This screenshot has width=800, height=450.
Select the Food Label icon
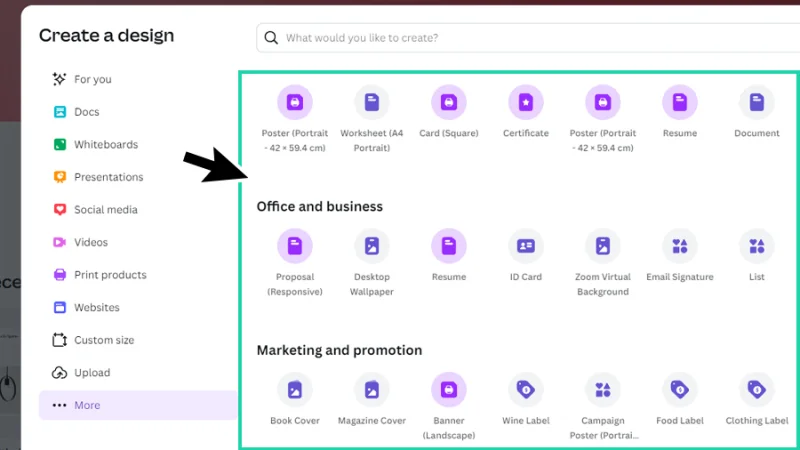680,390
